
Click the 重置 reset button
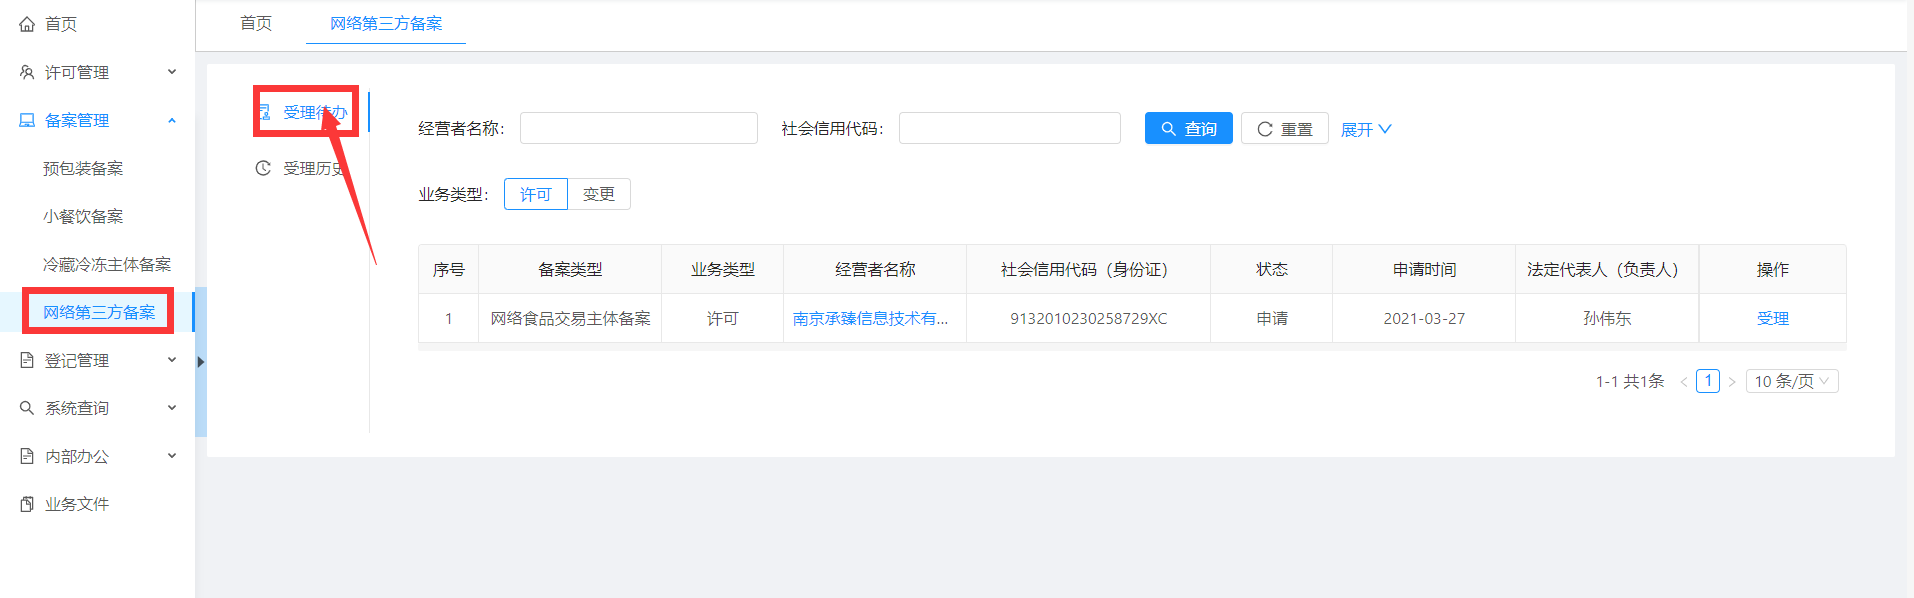tap(1284, 129)
